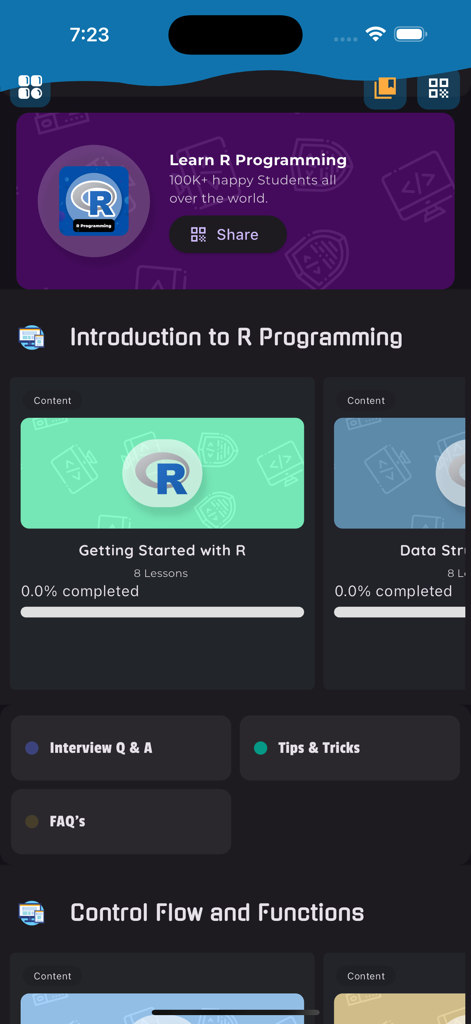471x1024 pixels.
Task: Tap the QR code icon in header
Action: (x=438, y=88)
